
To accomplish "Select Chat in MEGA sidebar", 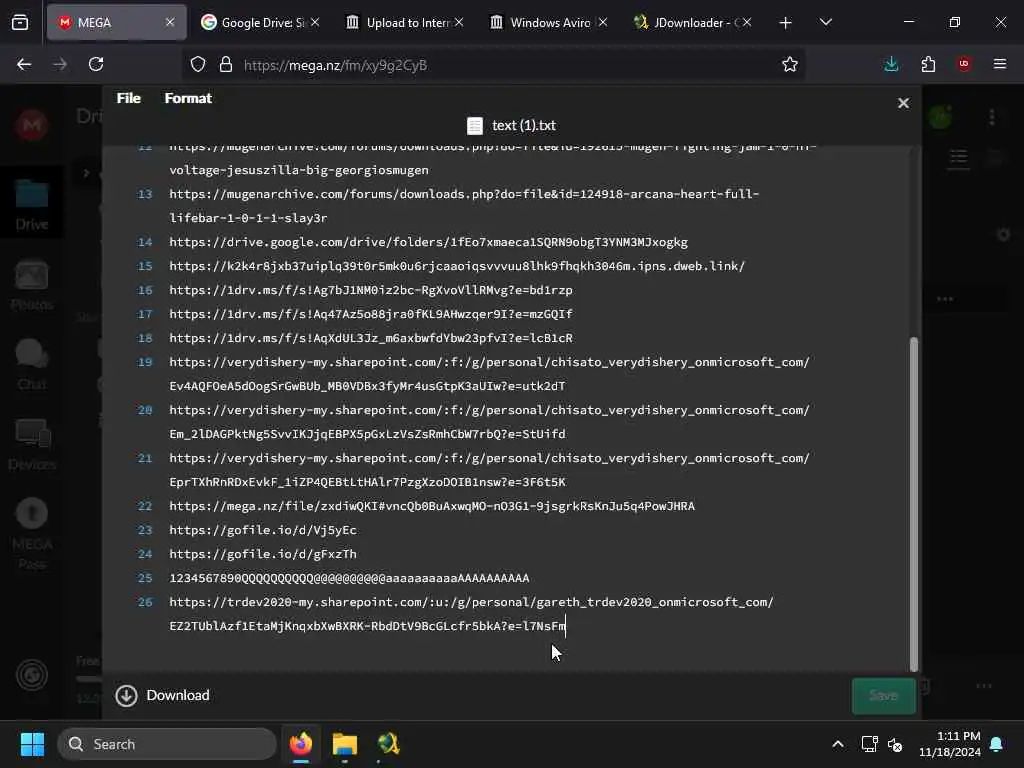I will pyautogui.click(x=31, y=364).
